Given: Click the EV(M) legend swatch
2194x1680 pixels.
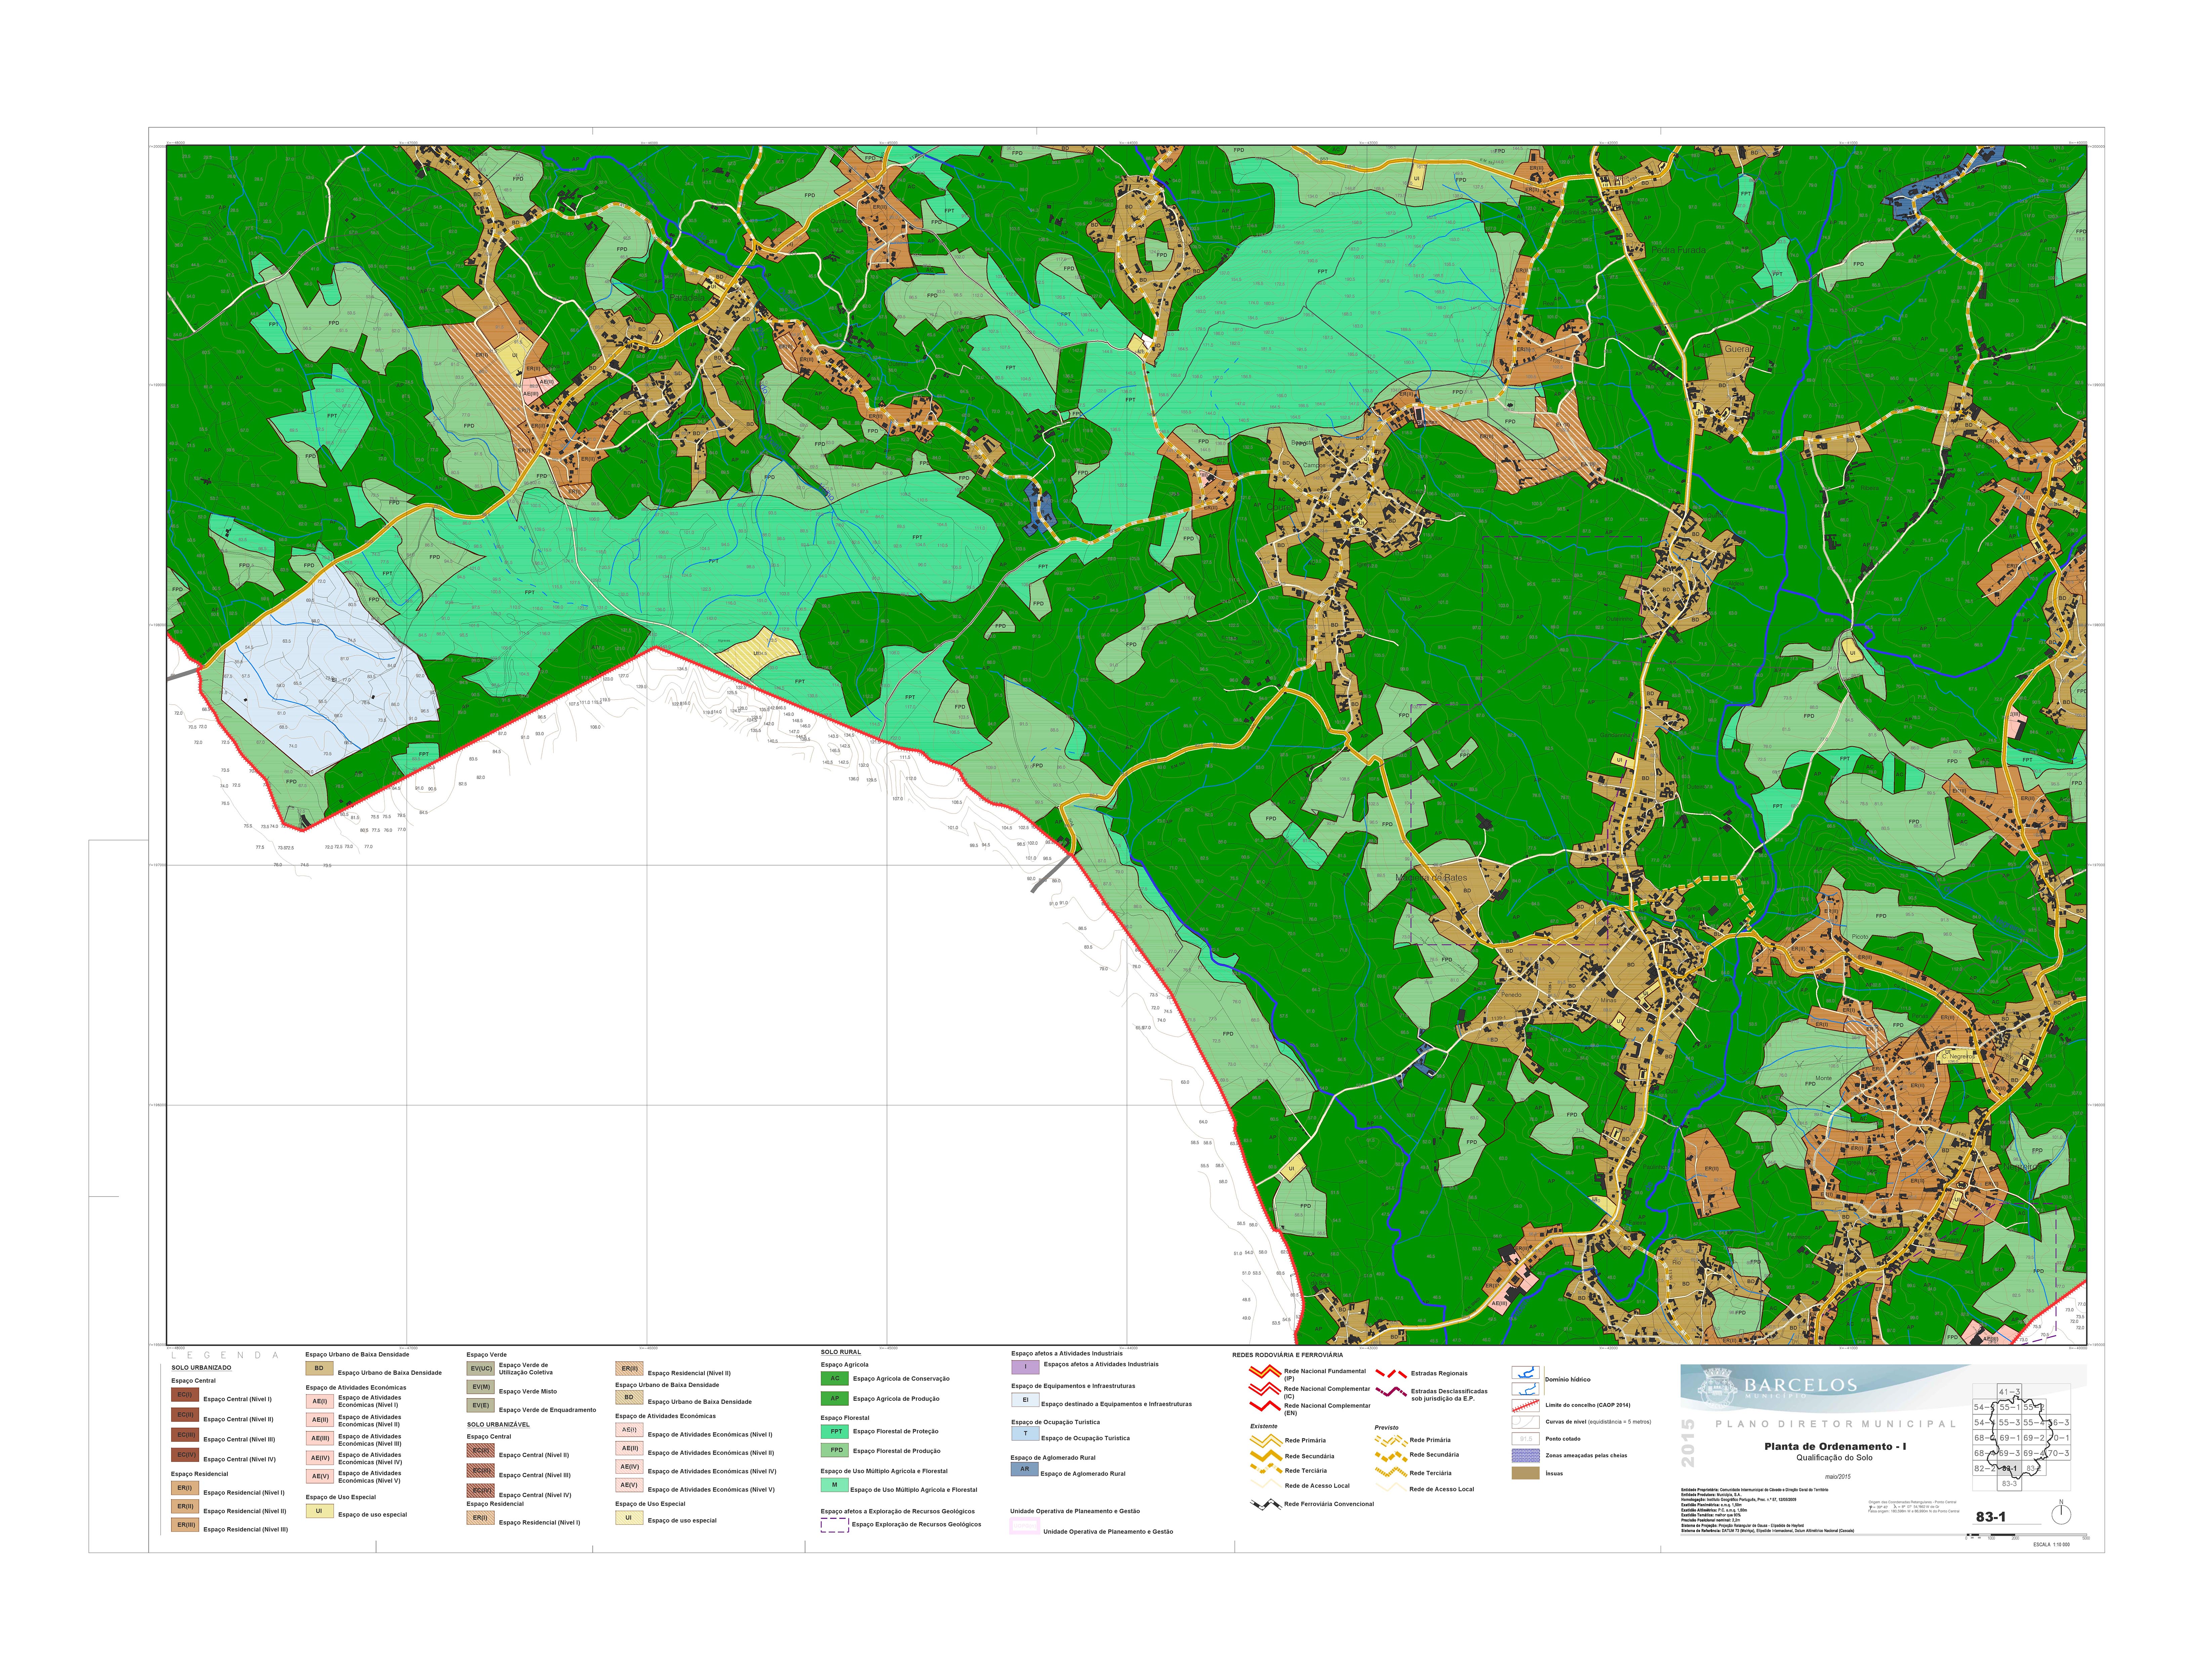Looking at the screenshot, I should (x=481, y=1387).
